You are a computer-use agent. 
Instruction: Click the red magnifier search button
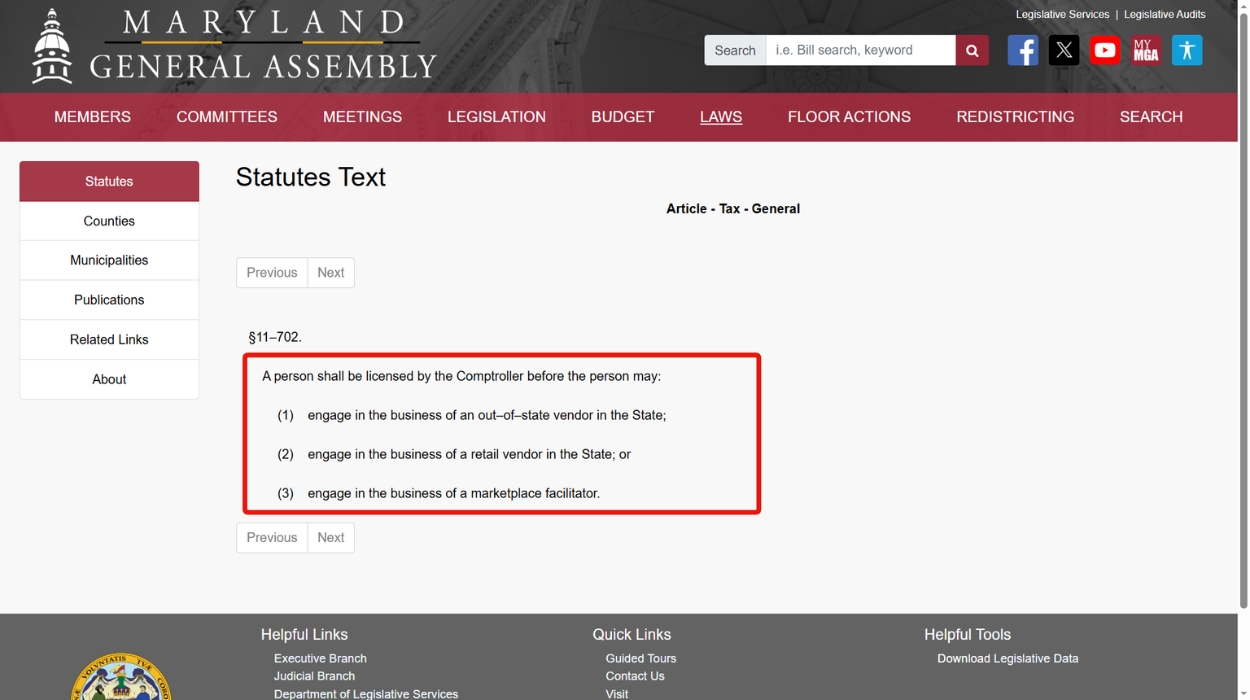[x=972, y=50]
